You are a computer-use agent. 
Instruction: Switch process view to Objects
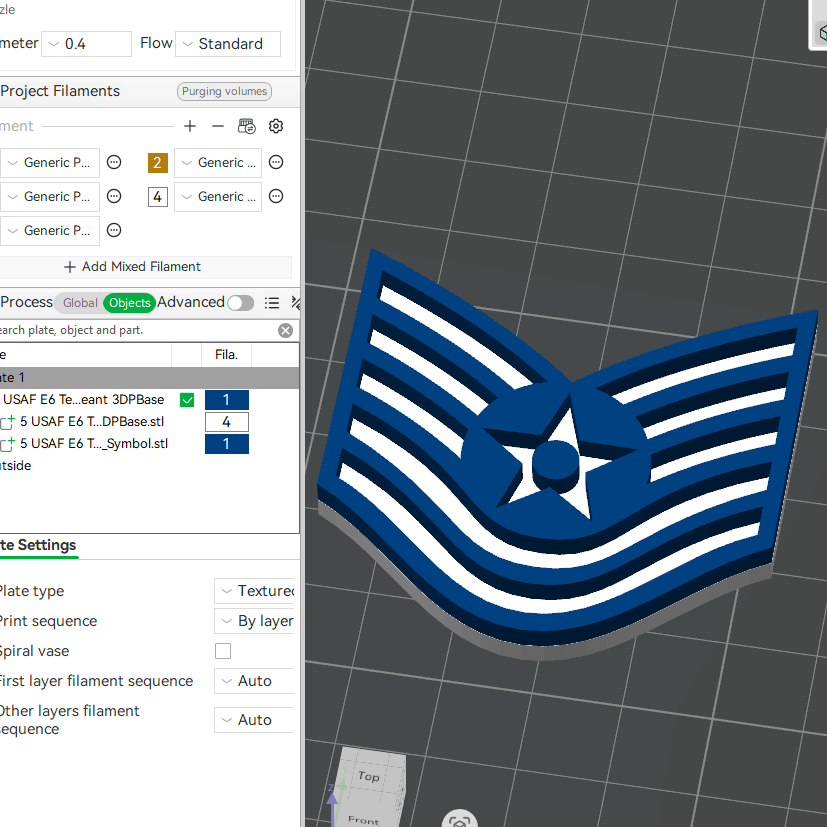pos(130,303)
